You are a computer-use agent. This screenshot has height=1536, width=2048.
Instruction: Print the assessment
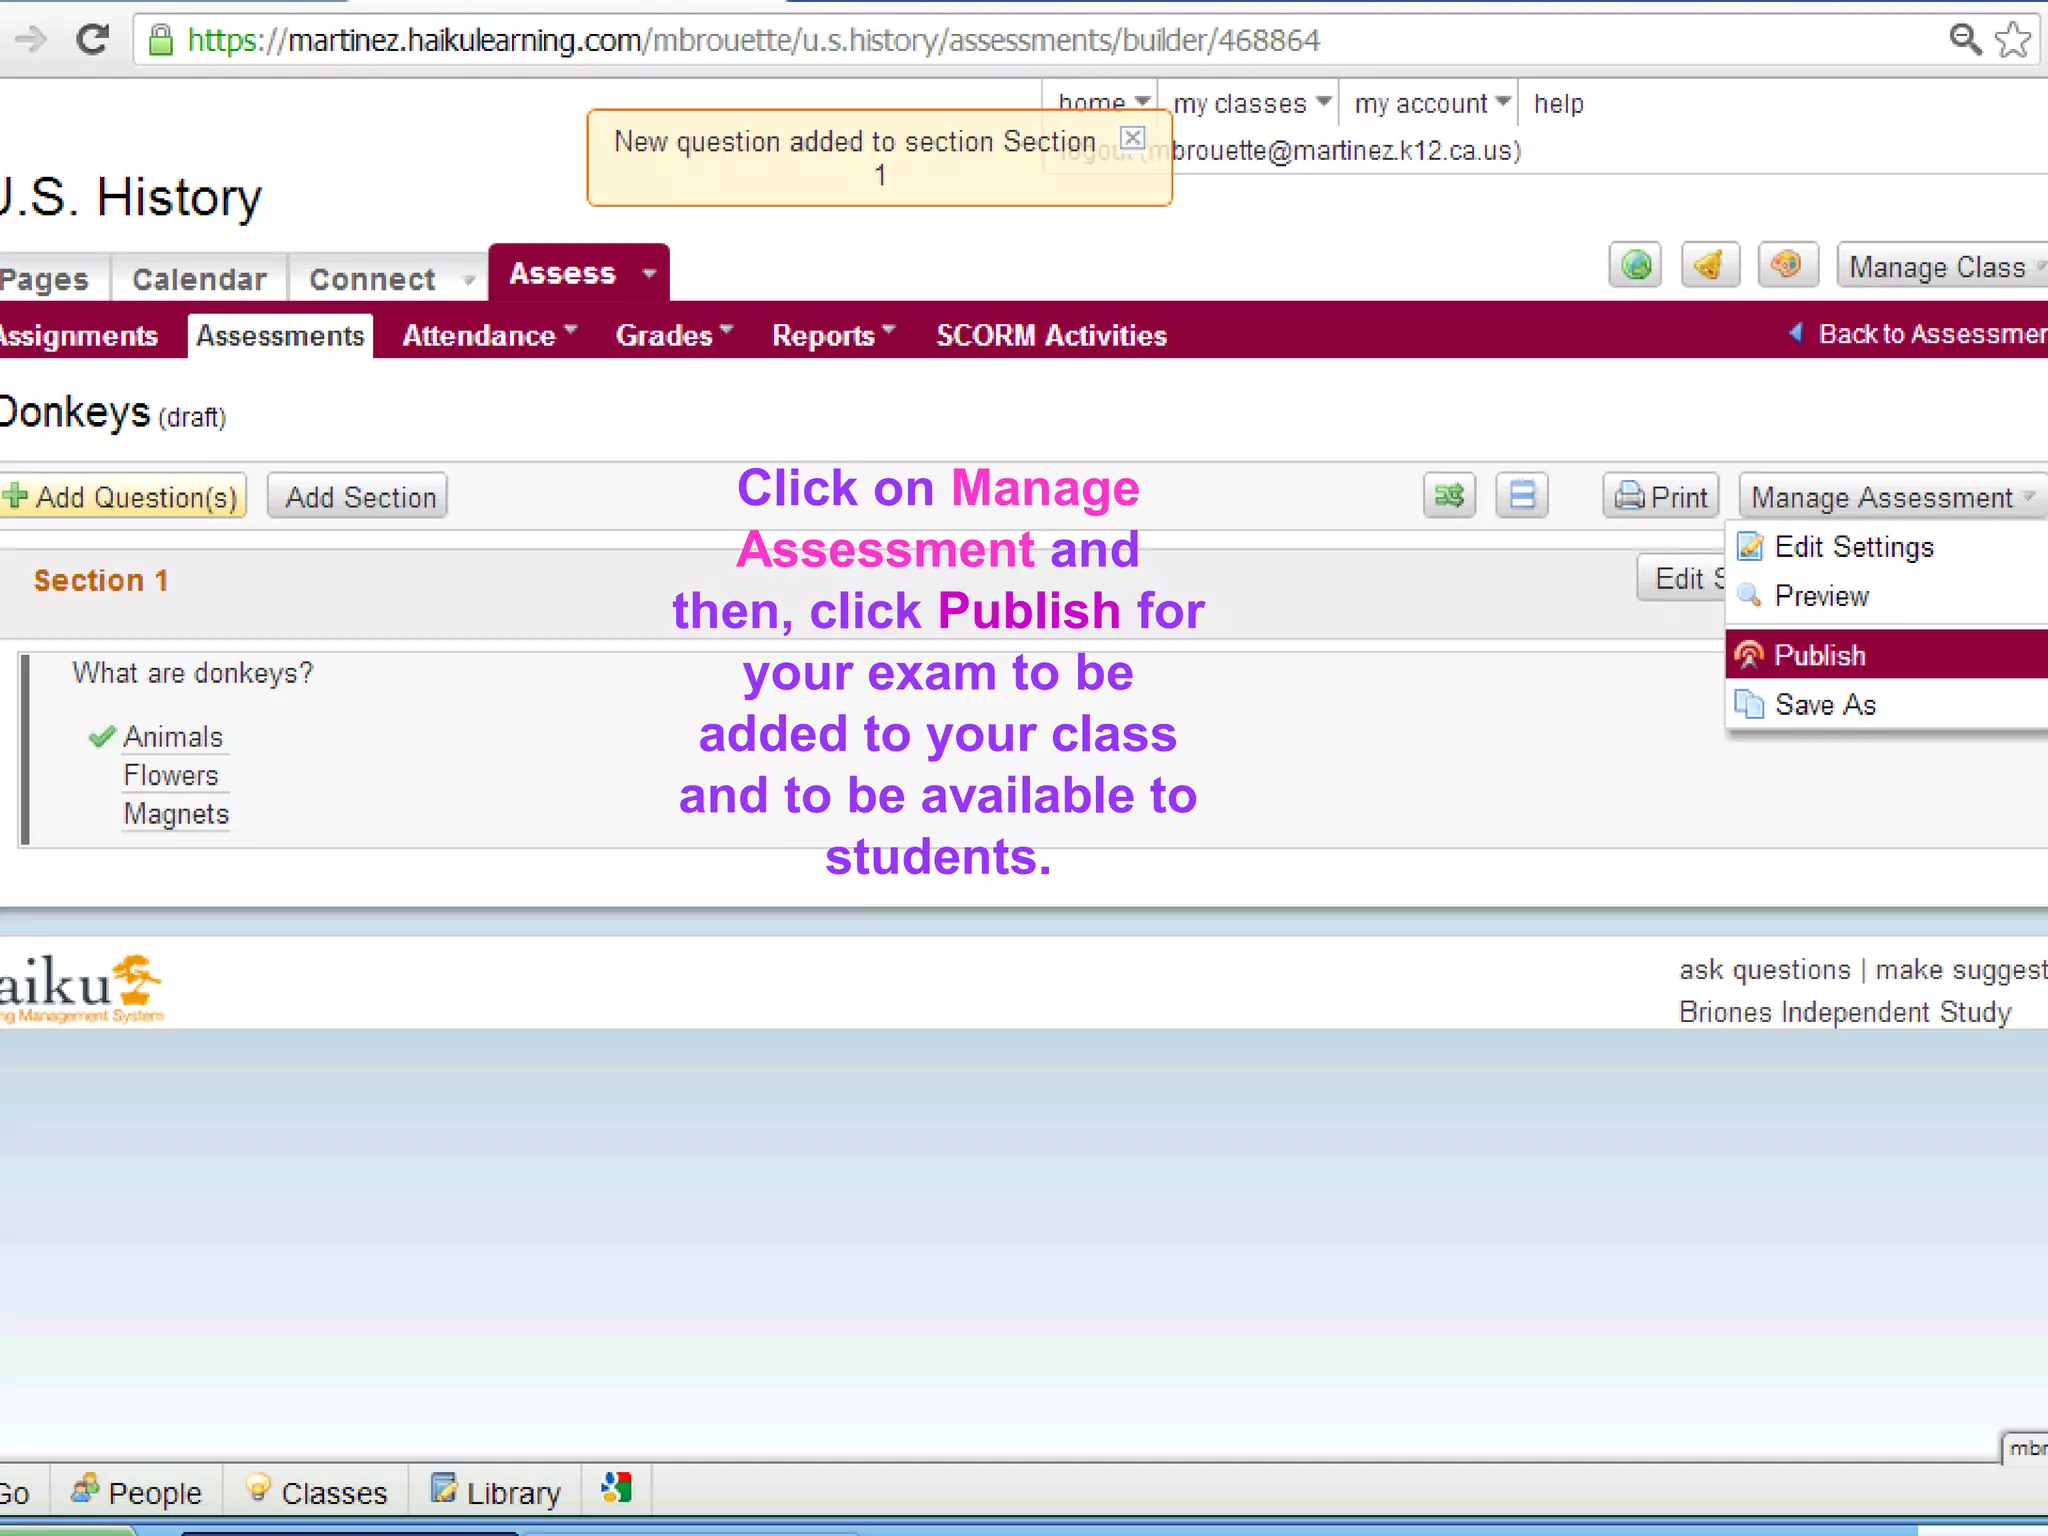pos(1661,496)
